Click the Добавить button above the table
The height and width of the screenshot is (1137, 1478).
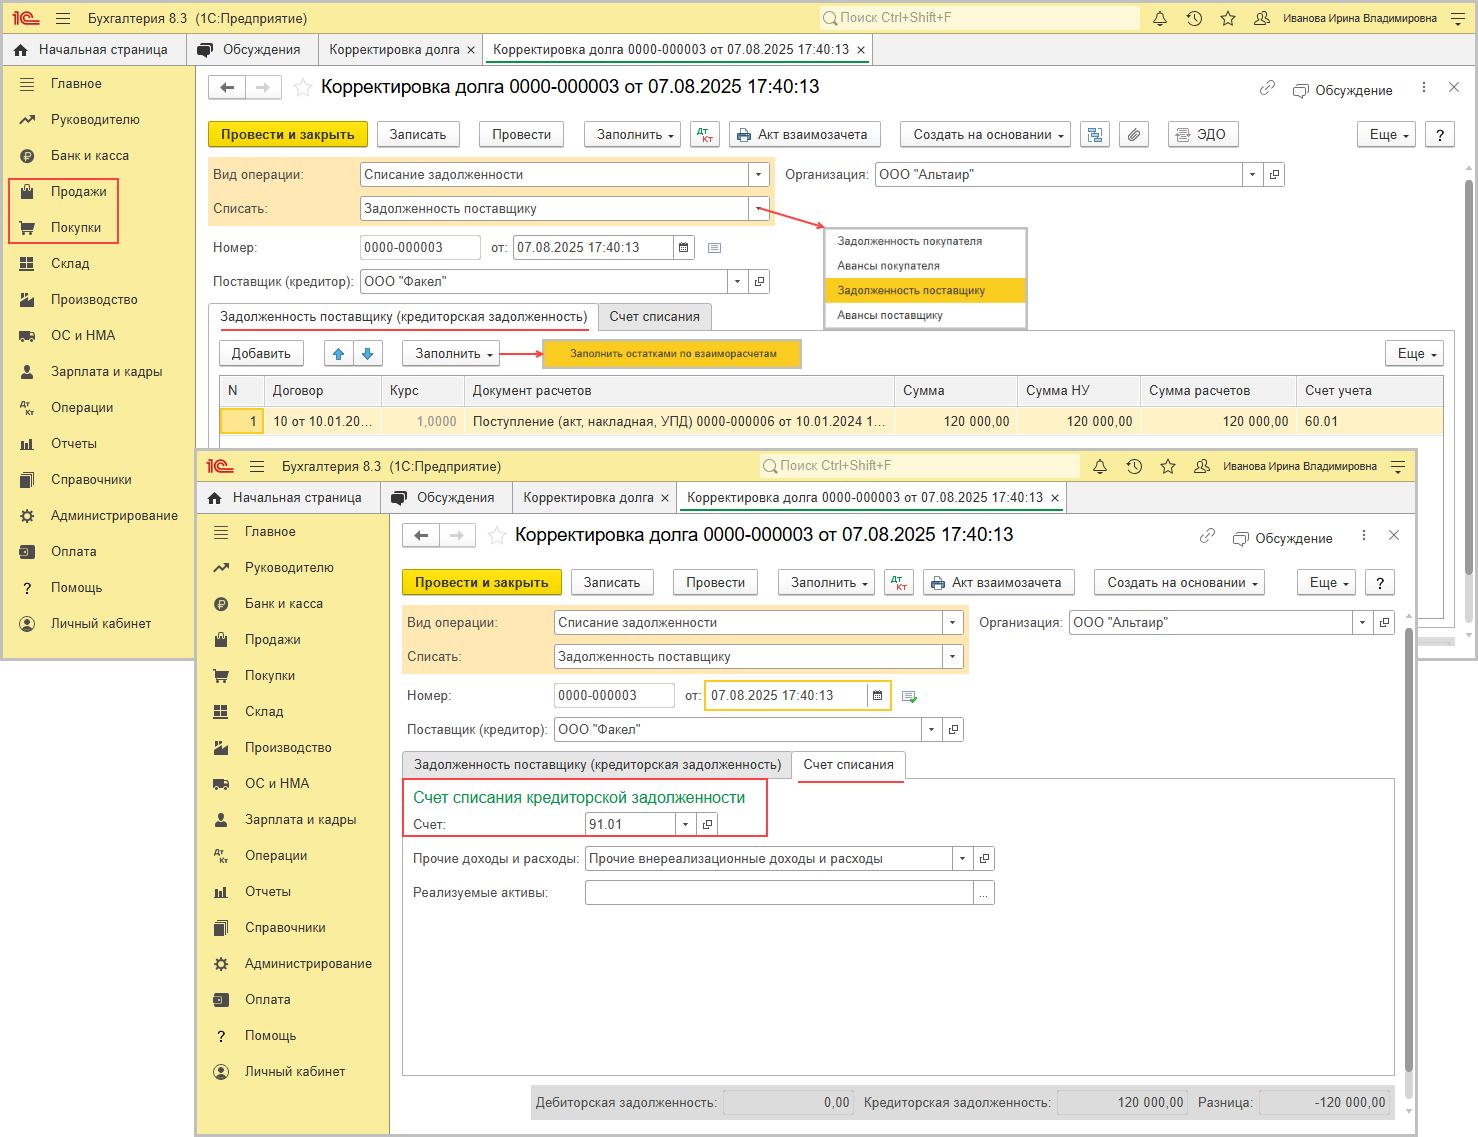(261, 354)
